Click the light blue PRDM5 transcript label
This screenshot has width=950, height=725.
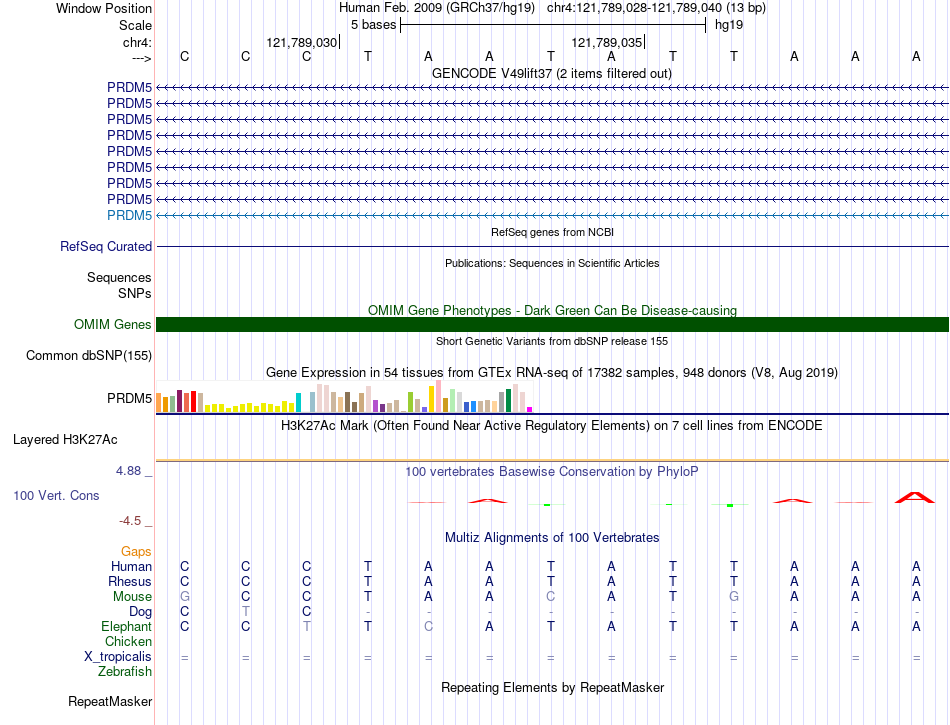(x=129, y=215)
